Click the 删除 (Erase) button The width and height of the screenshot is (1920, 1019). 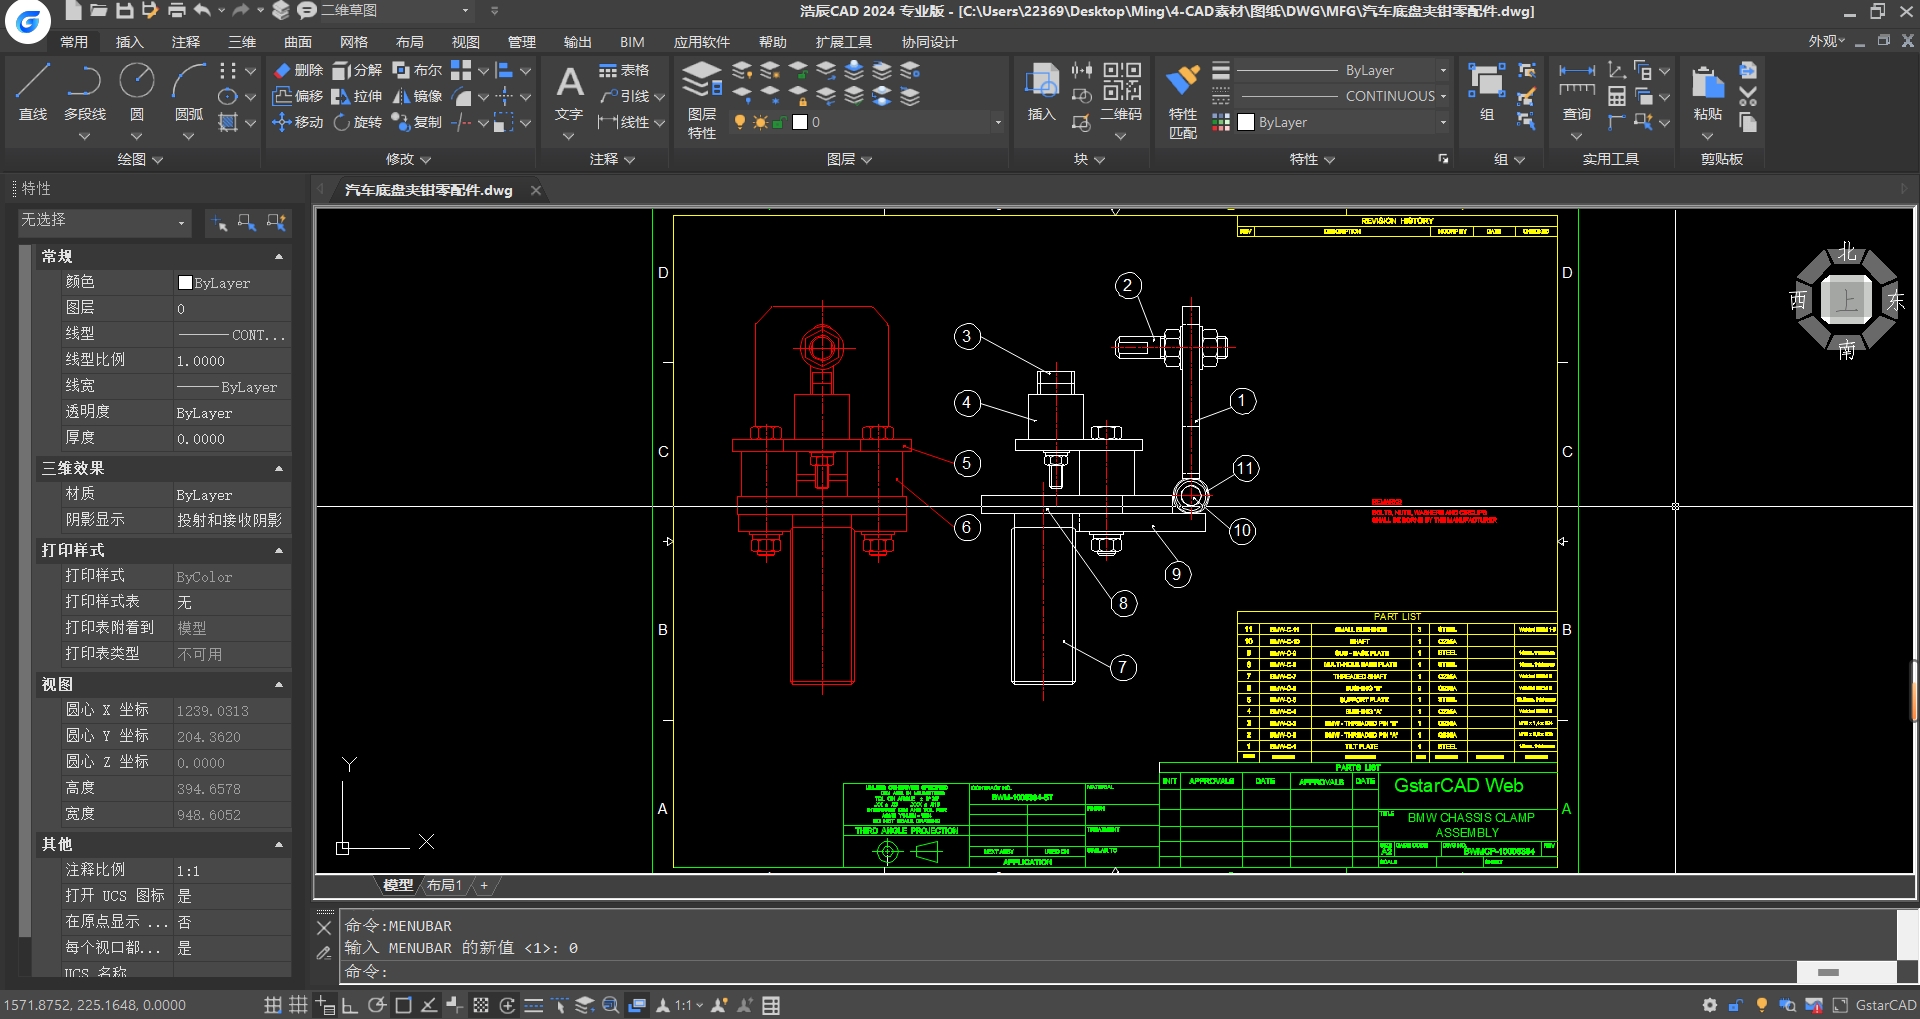[x=298, y=70]
